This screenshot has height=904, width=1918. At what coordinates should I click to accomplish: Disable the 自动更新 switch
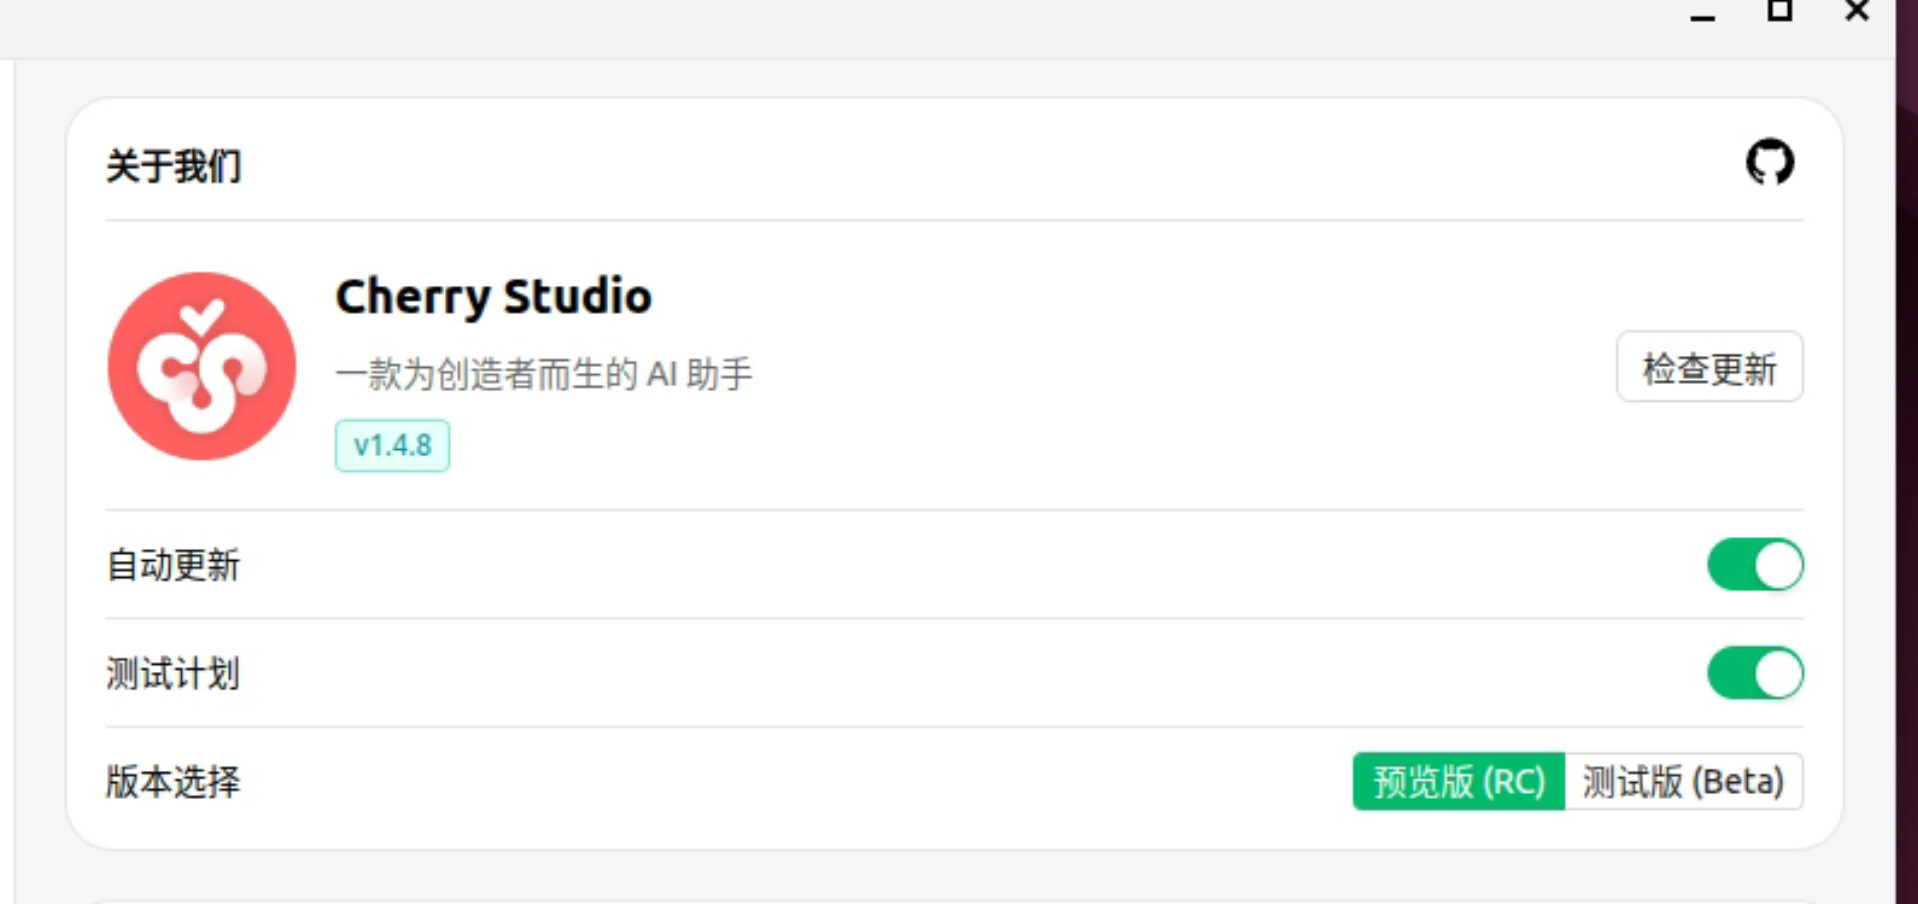pos(1755,565)
